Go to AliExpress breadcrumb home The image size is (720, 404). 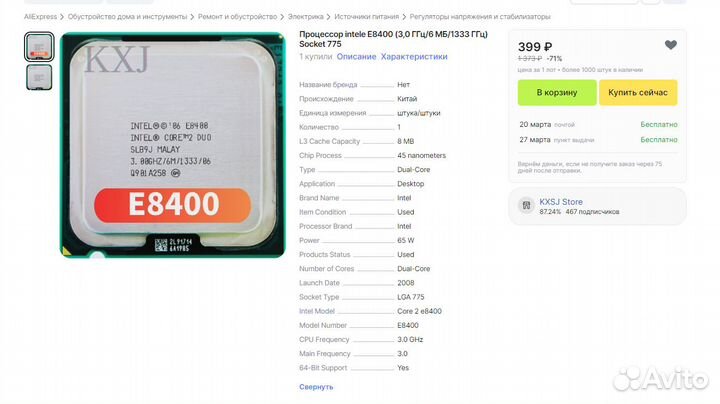(40, 17)
